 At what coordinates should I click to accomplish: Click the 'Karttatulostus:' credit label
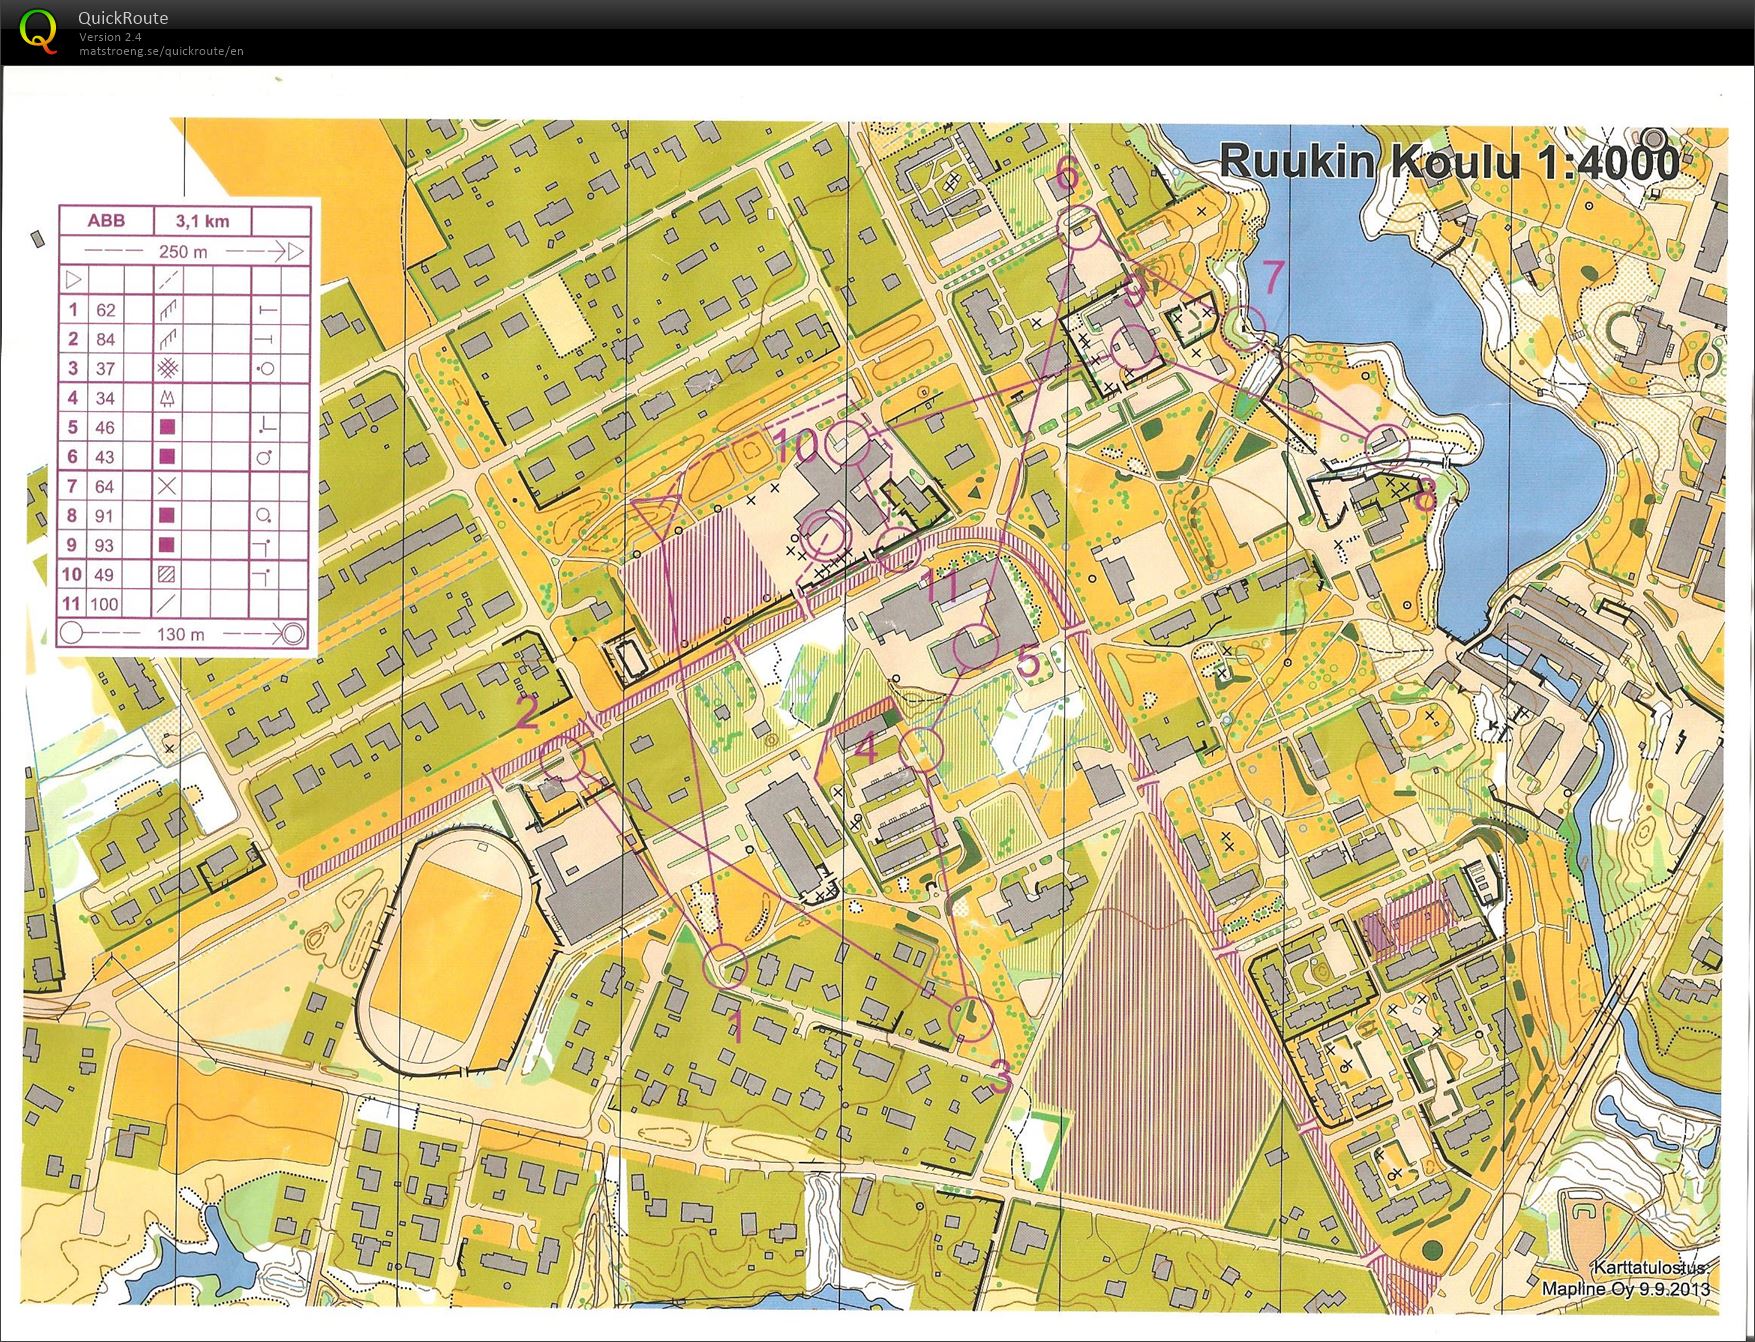[1652, 1268]
